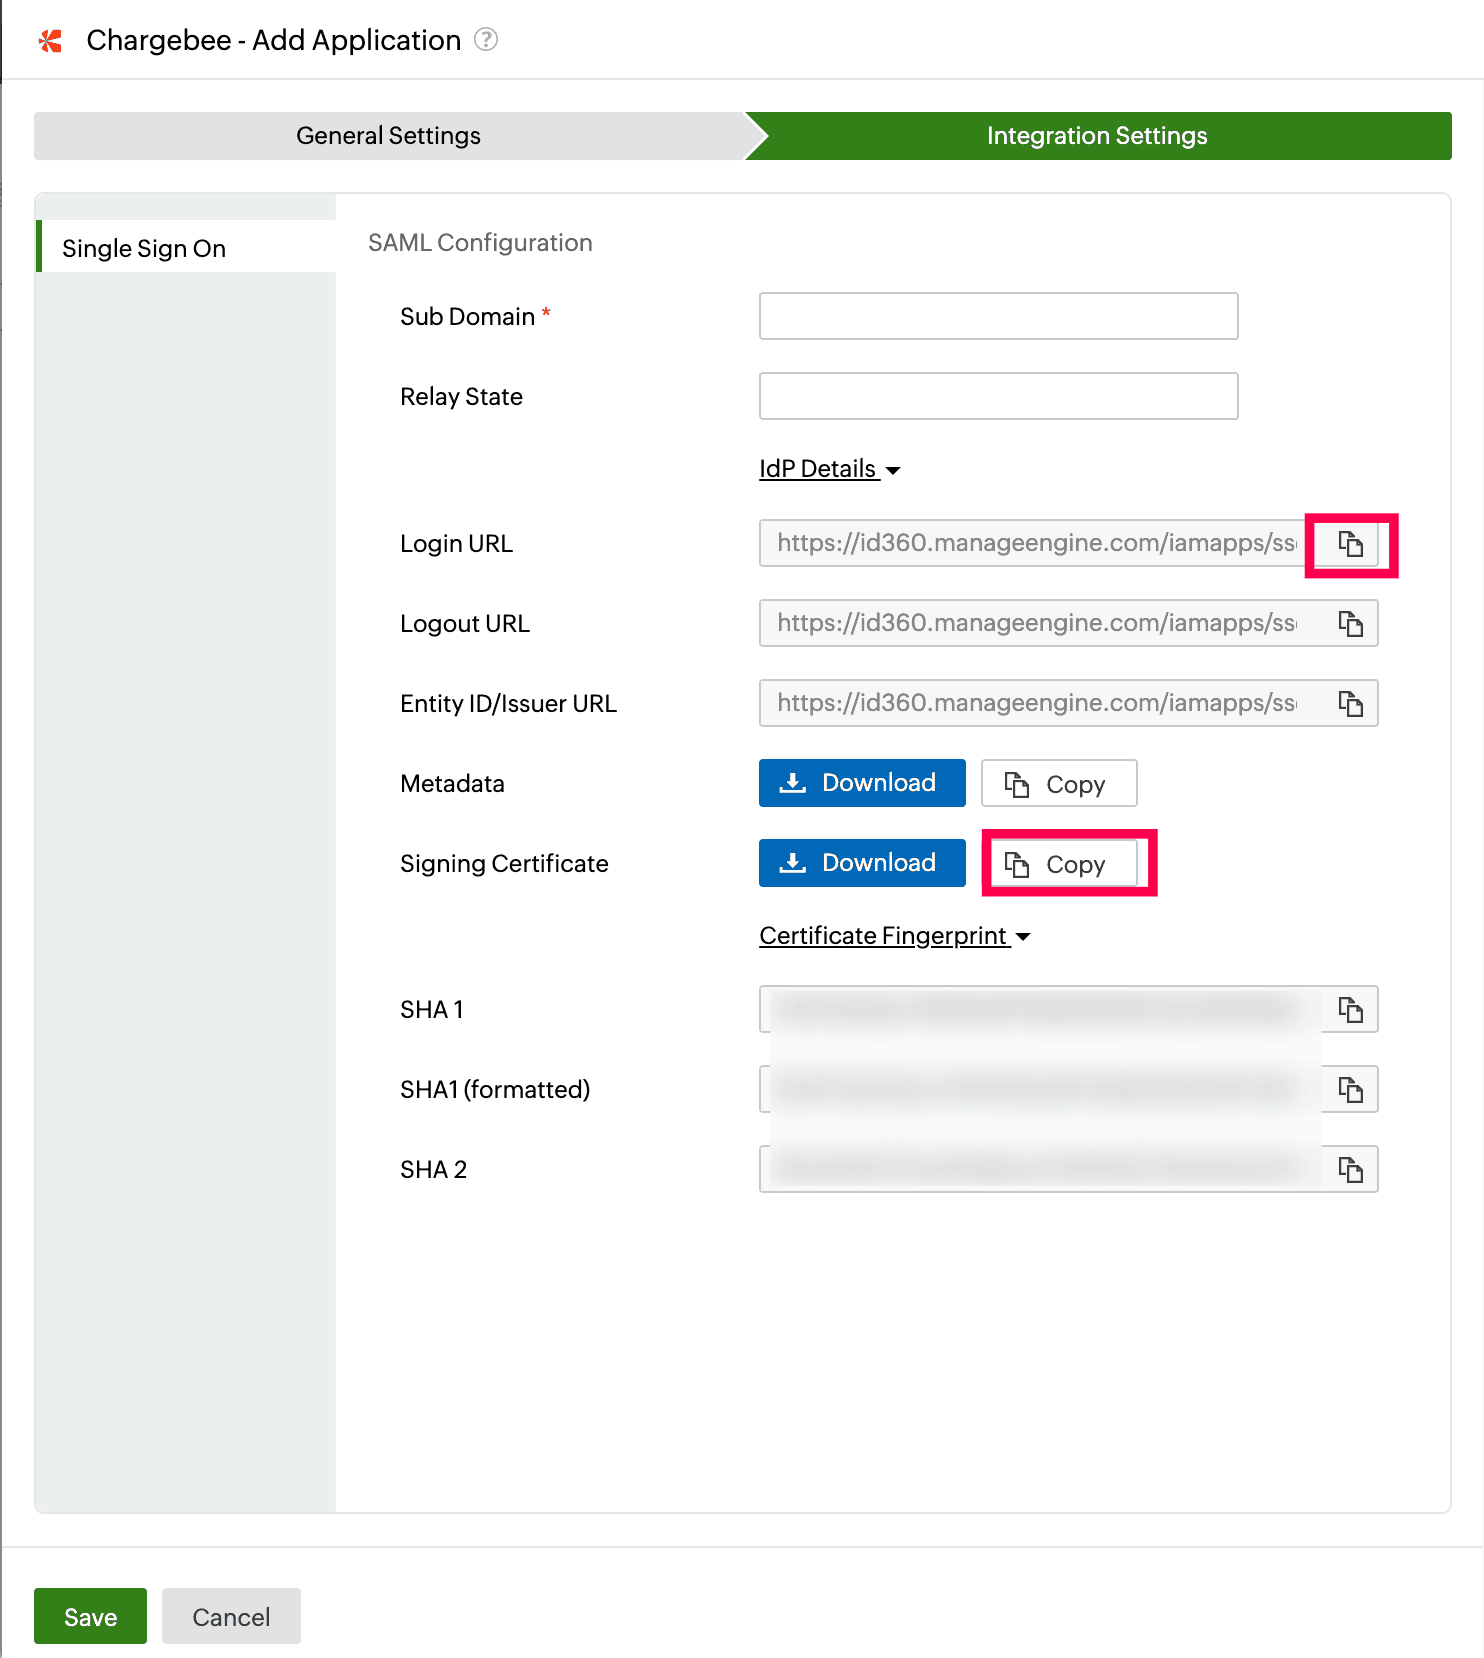Copy the Entity ID/Issuer URL value
This screenshot has width=1484, height=1658.
(x=1351, y=704)
